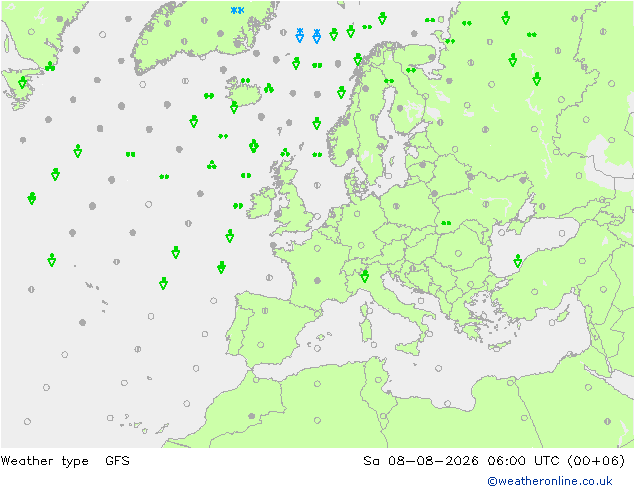Click the half-filled circle over northern Spain
This screenshot has width=634, height=490.
264,311
